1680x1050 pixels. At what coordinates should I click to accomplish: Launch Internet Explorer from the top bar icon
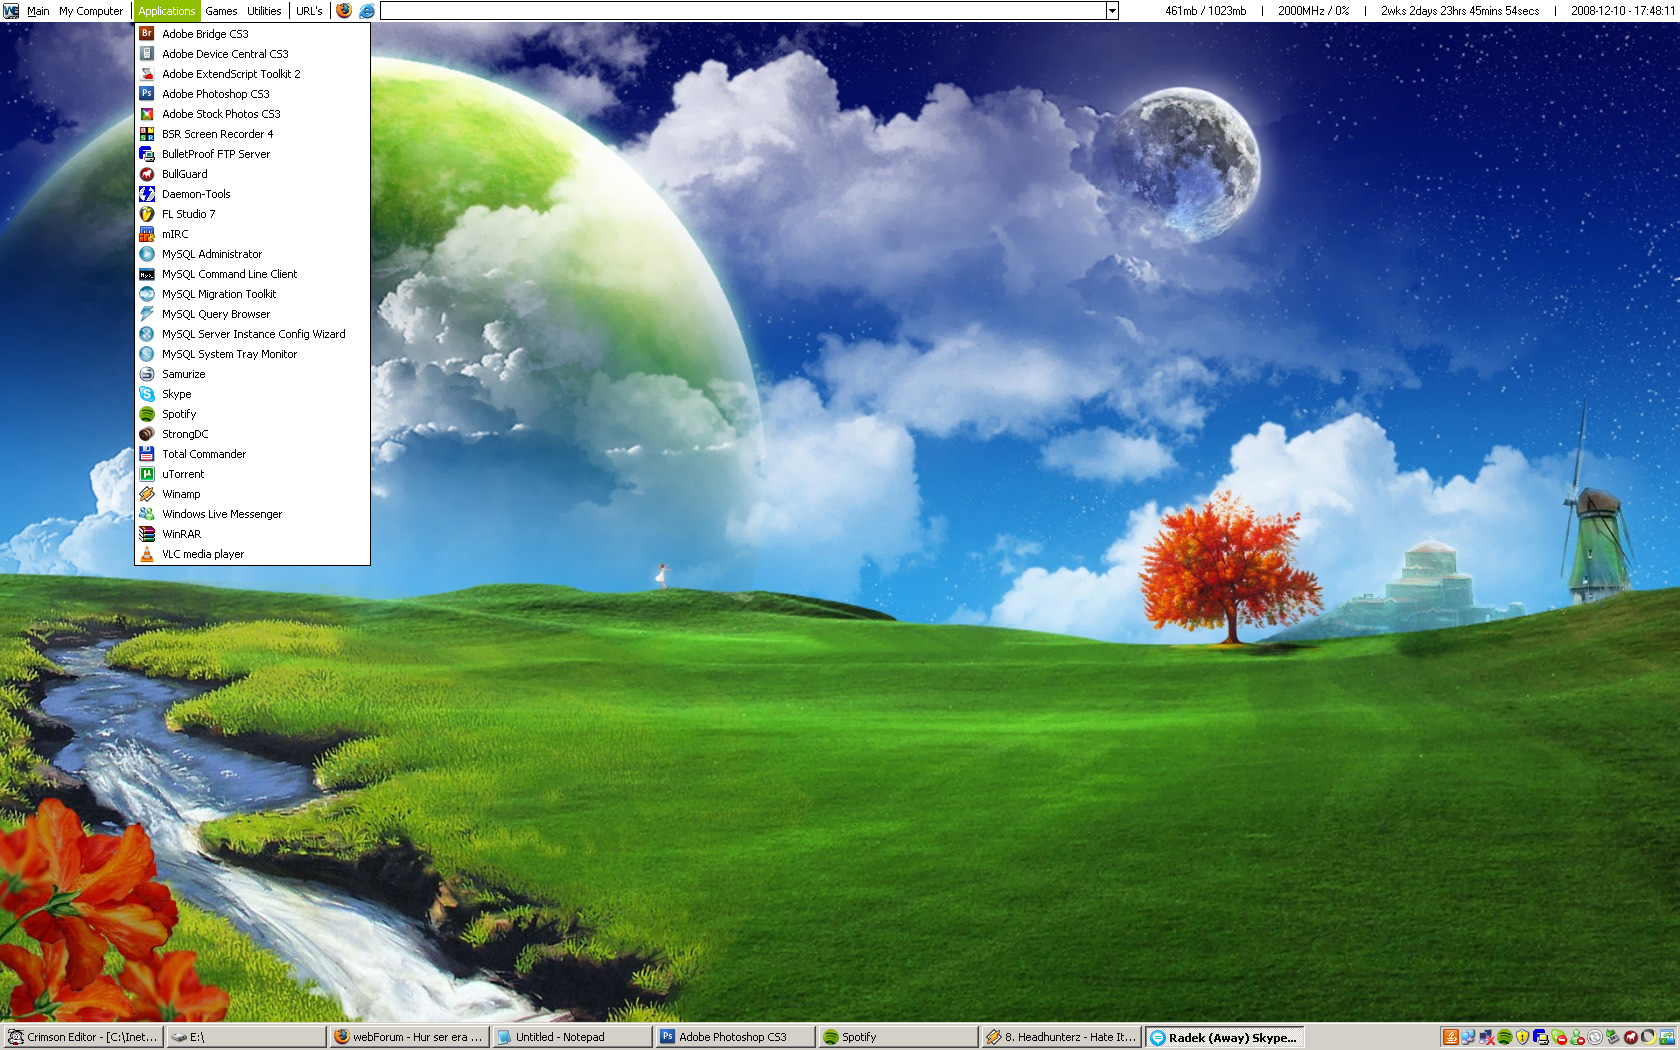pyautogui.click(x=367, y=11)
